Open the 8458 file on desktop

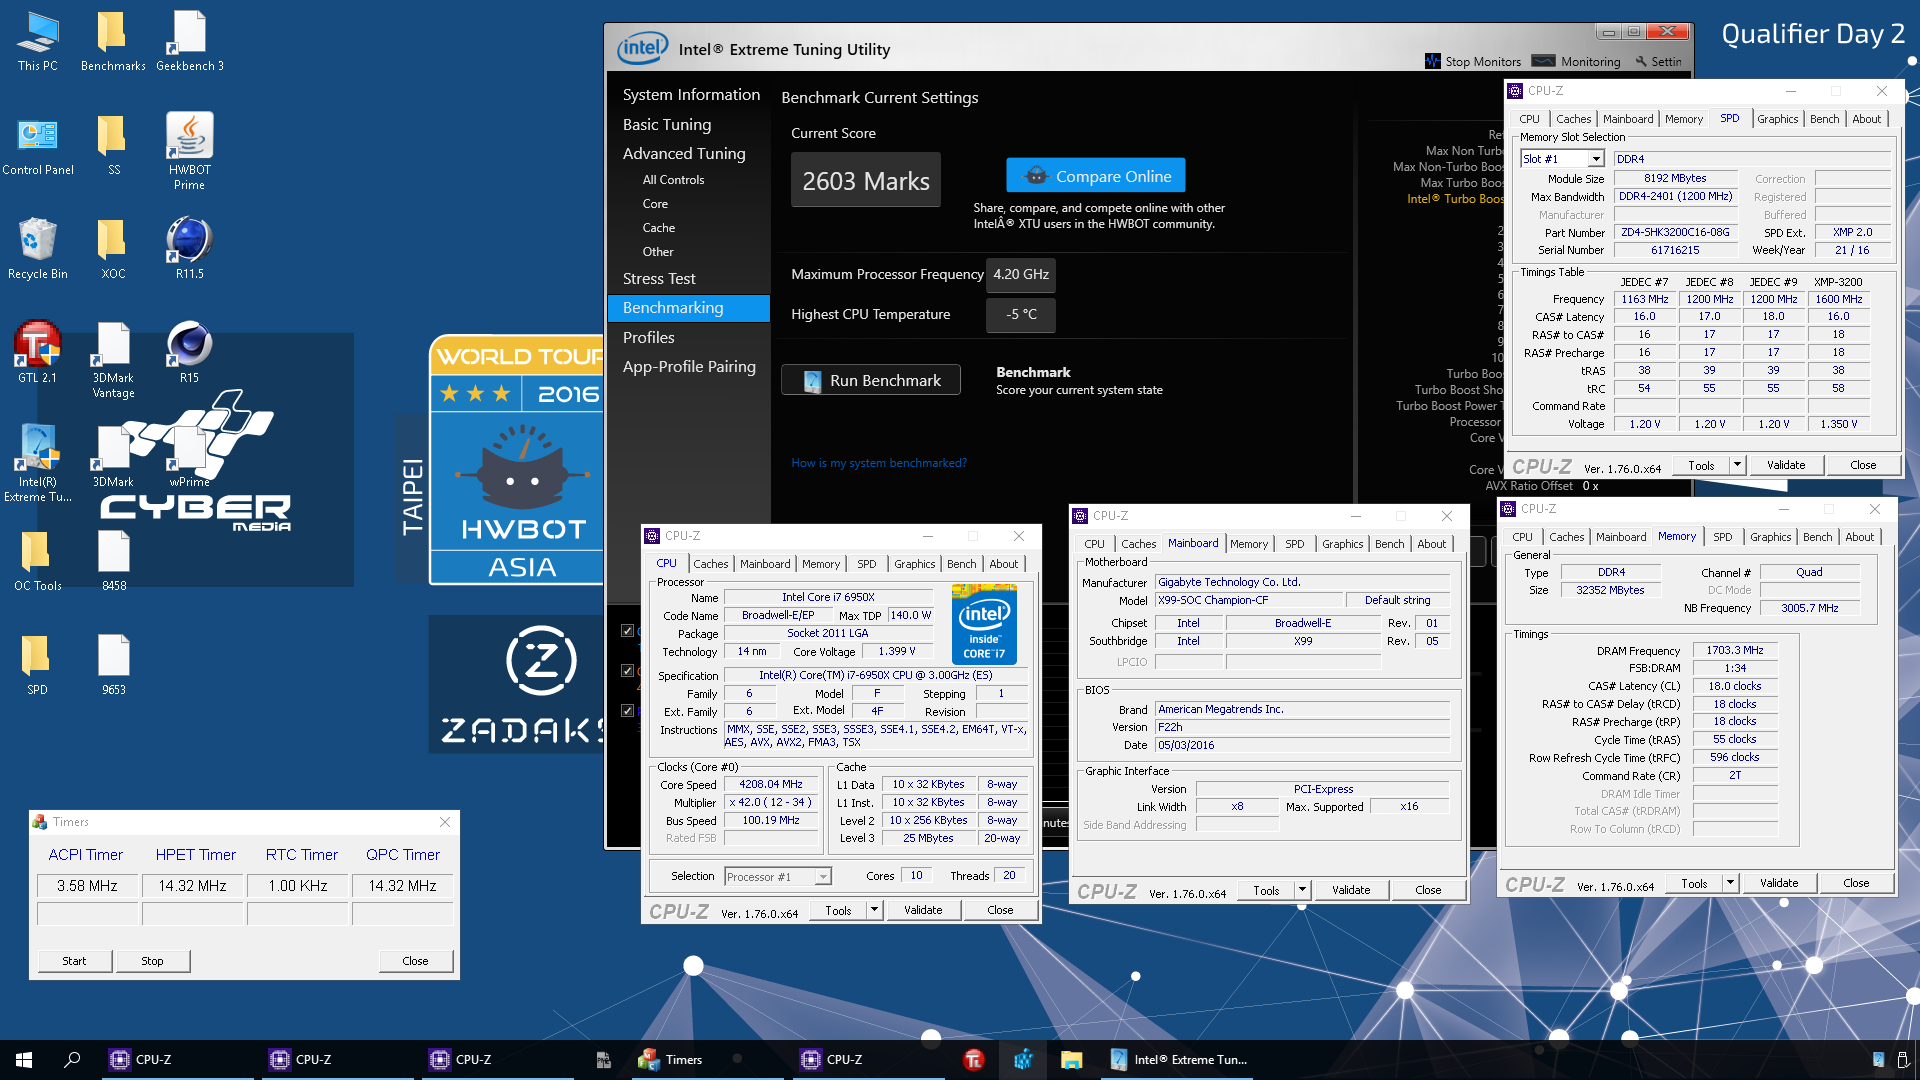[113, 561]
